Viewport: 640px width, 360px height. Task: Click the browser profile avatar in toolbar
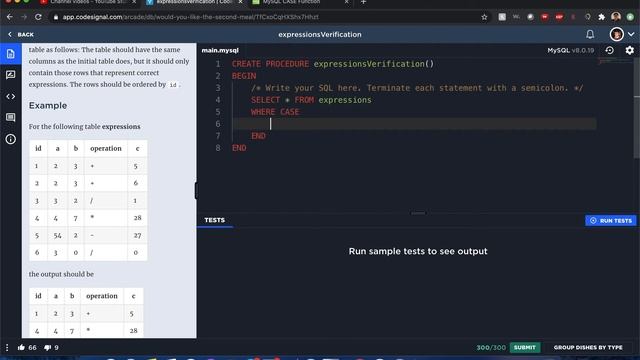coord(616,17)
